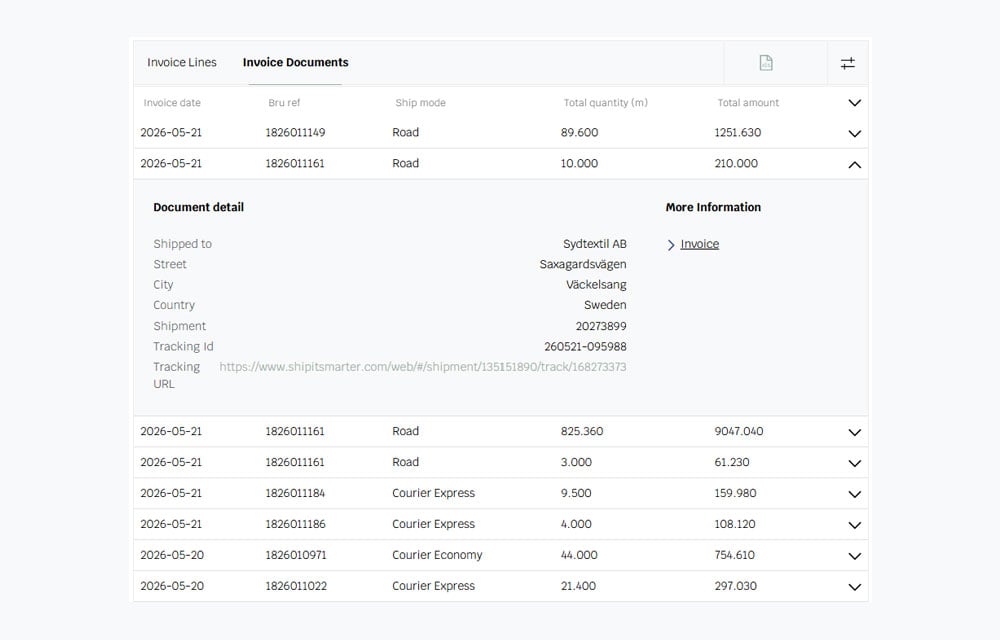Expand the 1826011184 Courier Express row
Image resolution: width=1000 pixels, height=640 pixels.
pyautogui.click(x=855, y=494)
